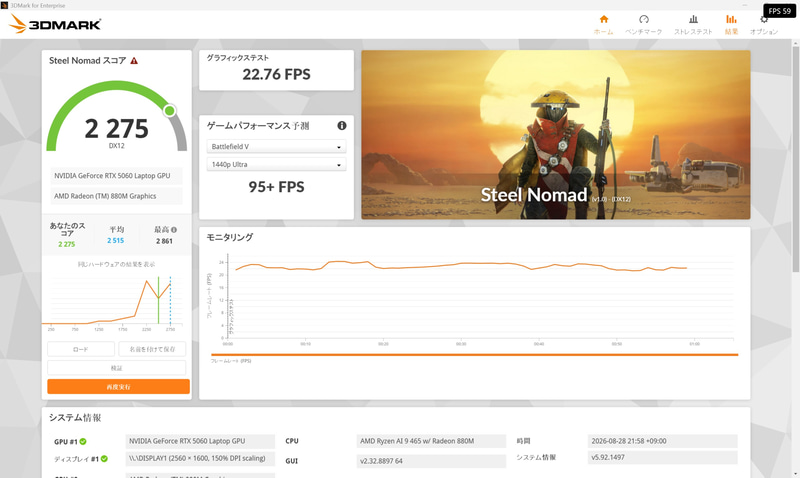Open the Benchmarks tab icon
Viewport: 800px width, 478px height.
(644, 19)
